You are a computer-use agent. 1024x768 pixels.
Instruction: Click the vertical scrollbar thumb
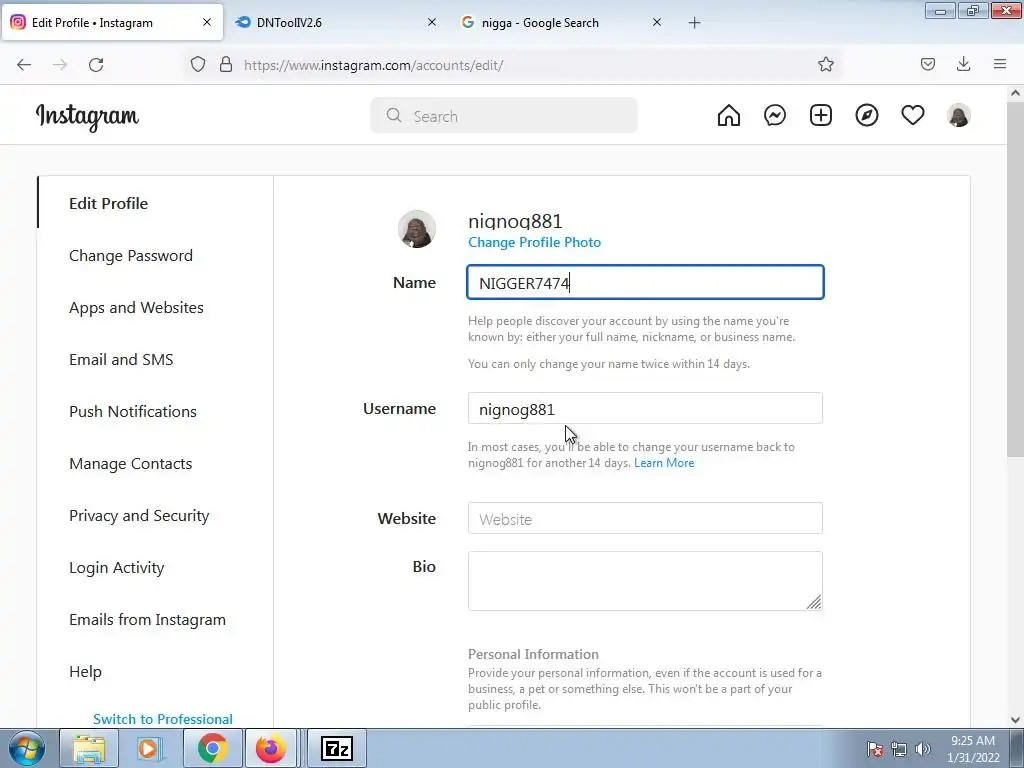1015,280
